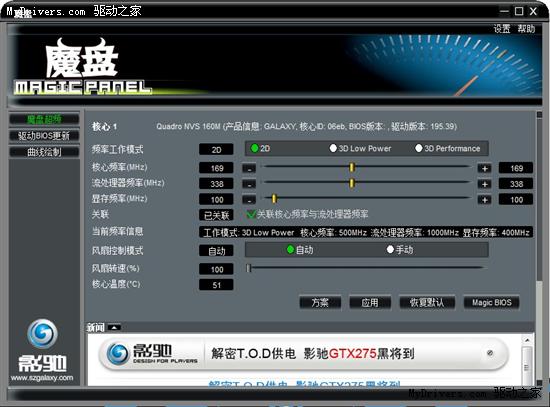
Task: Select the 3D Performance radio button
Action: [418, 148]
